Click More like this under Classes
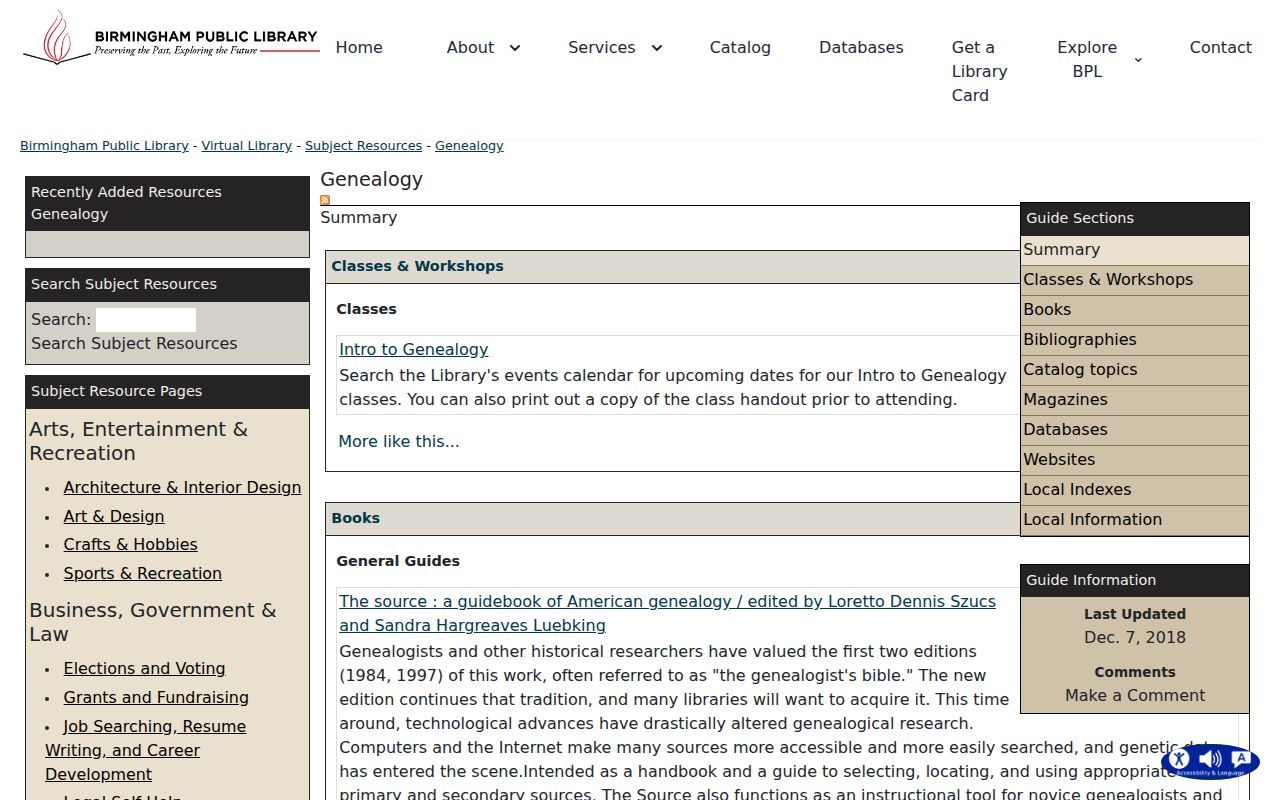This screenshot has height=800, width=1280. pyautogui.click(x=399, y=441)
